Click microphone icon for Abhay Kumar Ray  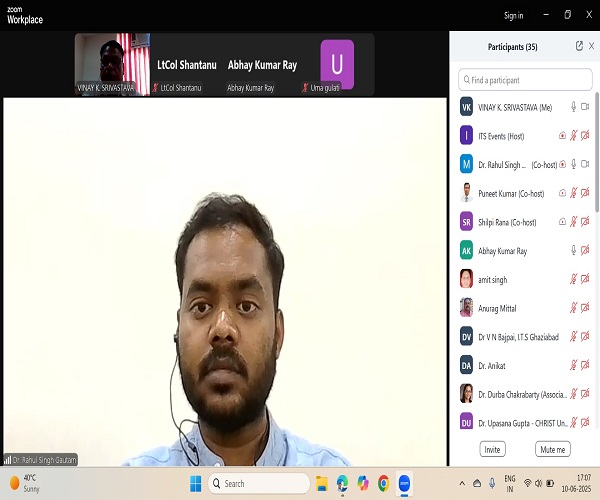[x=573, y=250]
